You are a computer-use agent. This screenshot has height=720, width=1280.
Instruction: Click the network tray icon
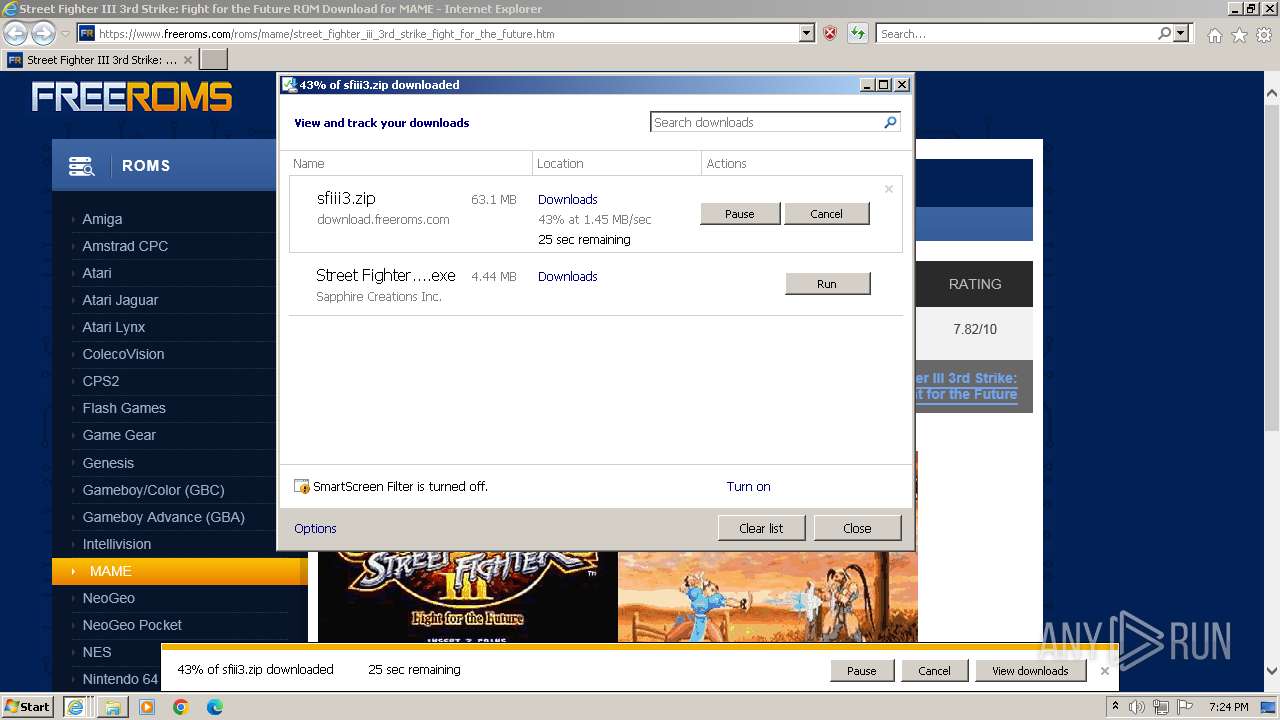coord(1163,707)
